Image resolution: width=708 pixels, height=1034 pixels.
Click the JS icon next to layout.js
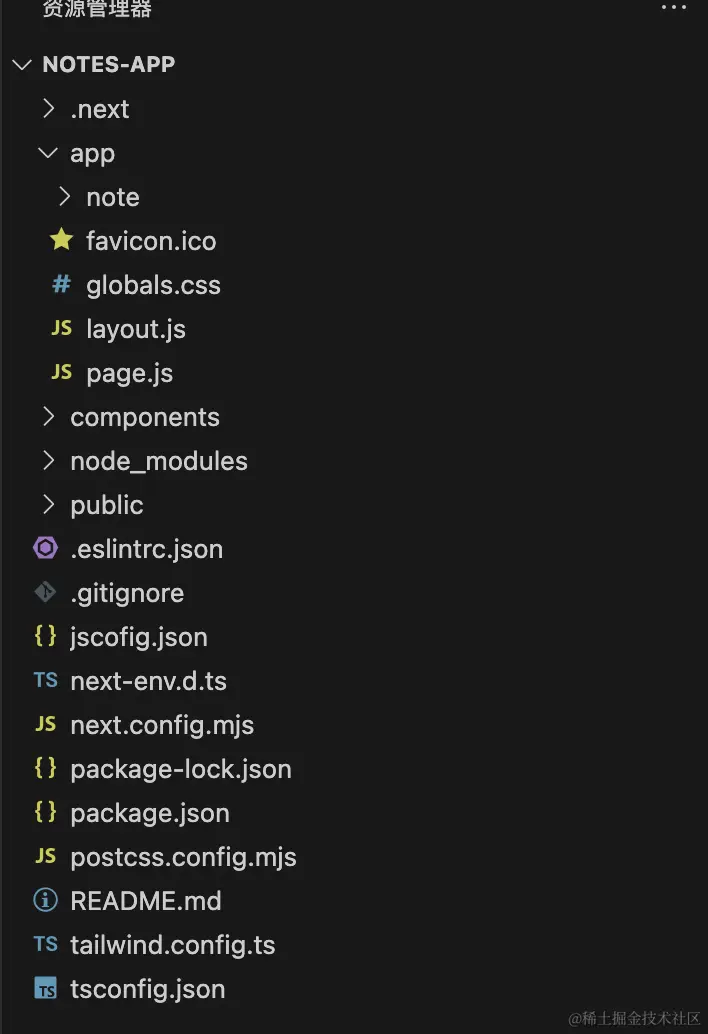(x=61, y=328)
